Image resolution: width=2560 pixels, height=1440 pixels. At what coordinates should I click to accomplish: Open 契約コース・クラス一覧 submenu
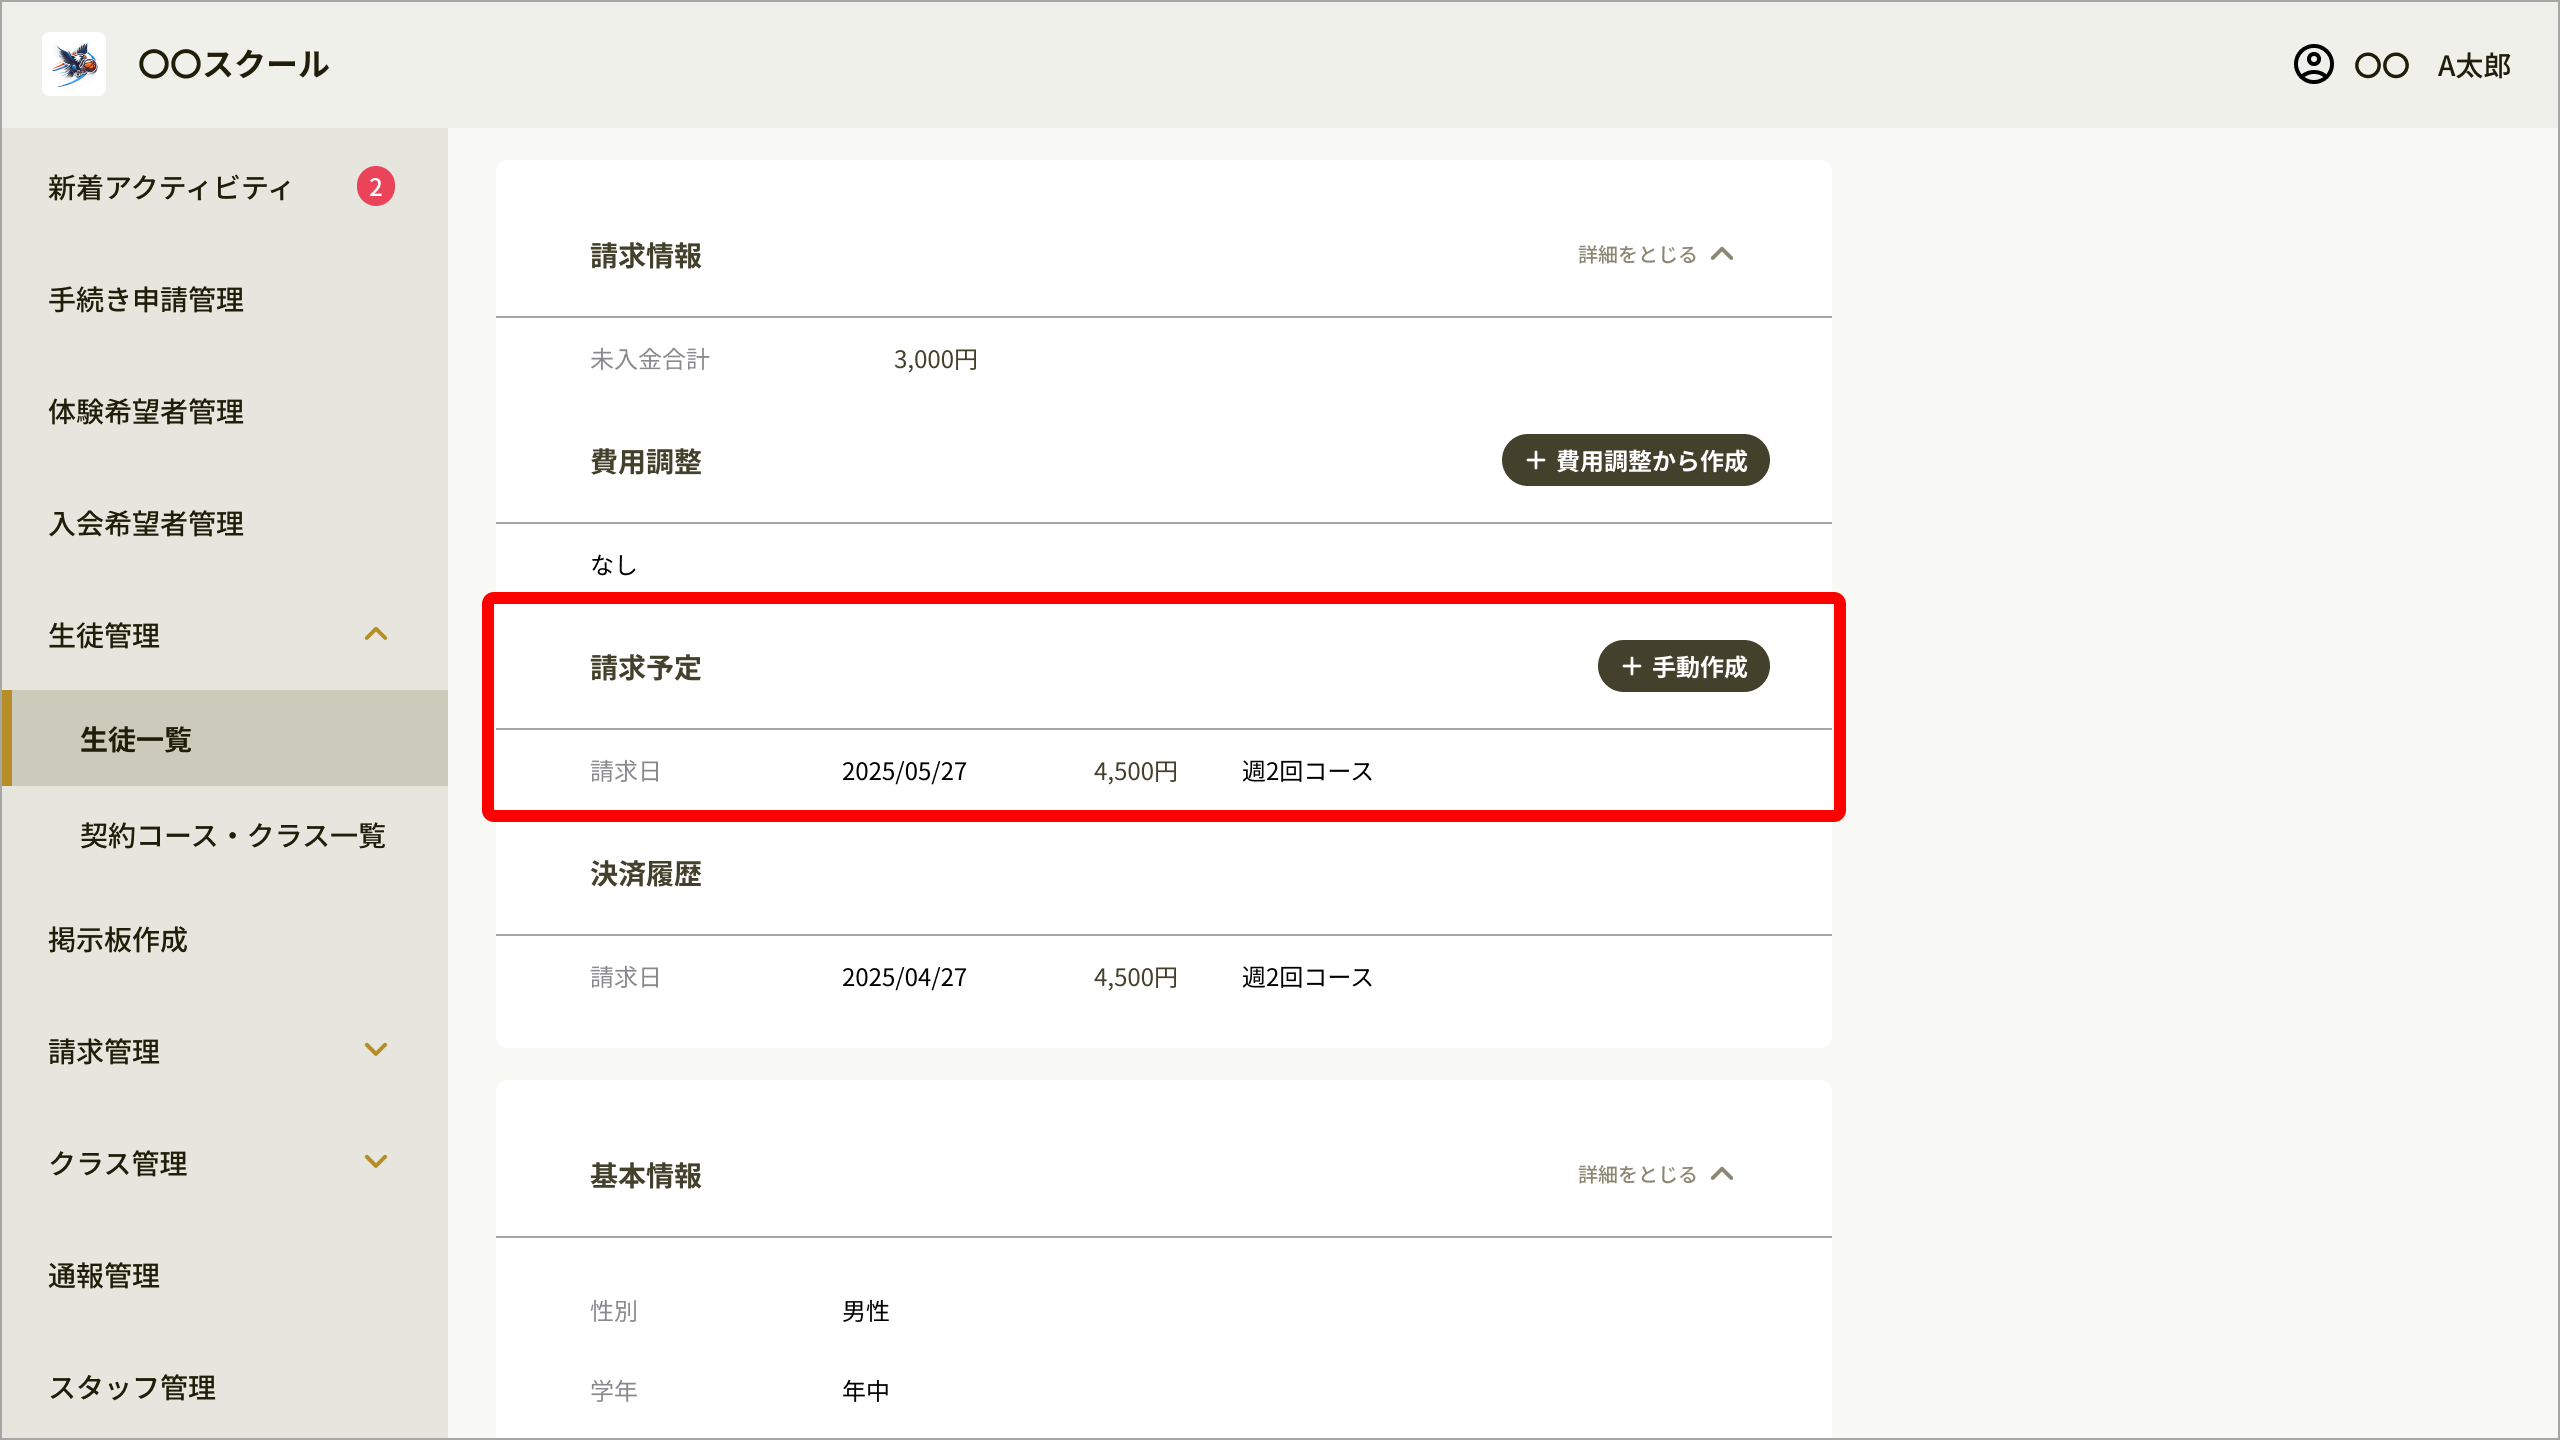point(233,835)
